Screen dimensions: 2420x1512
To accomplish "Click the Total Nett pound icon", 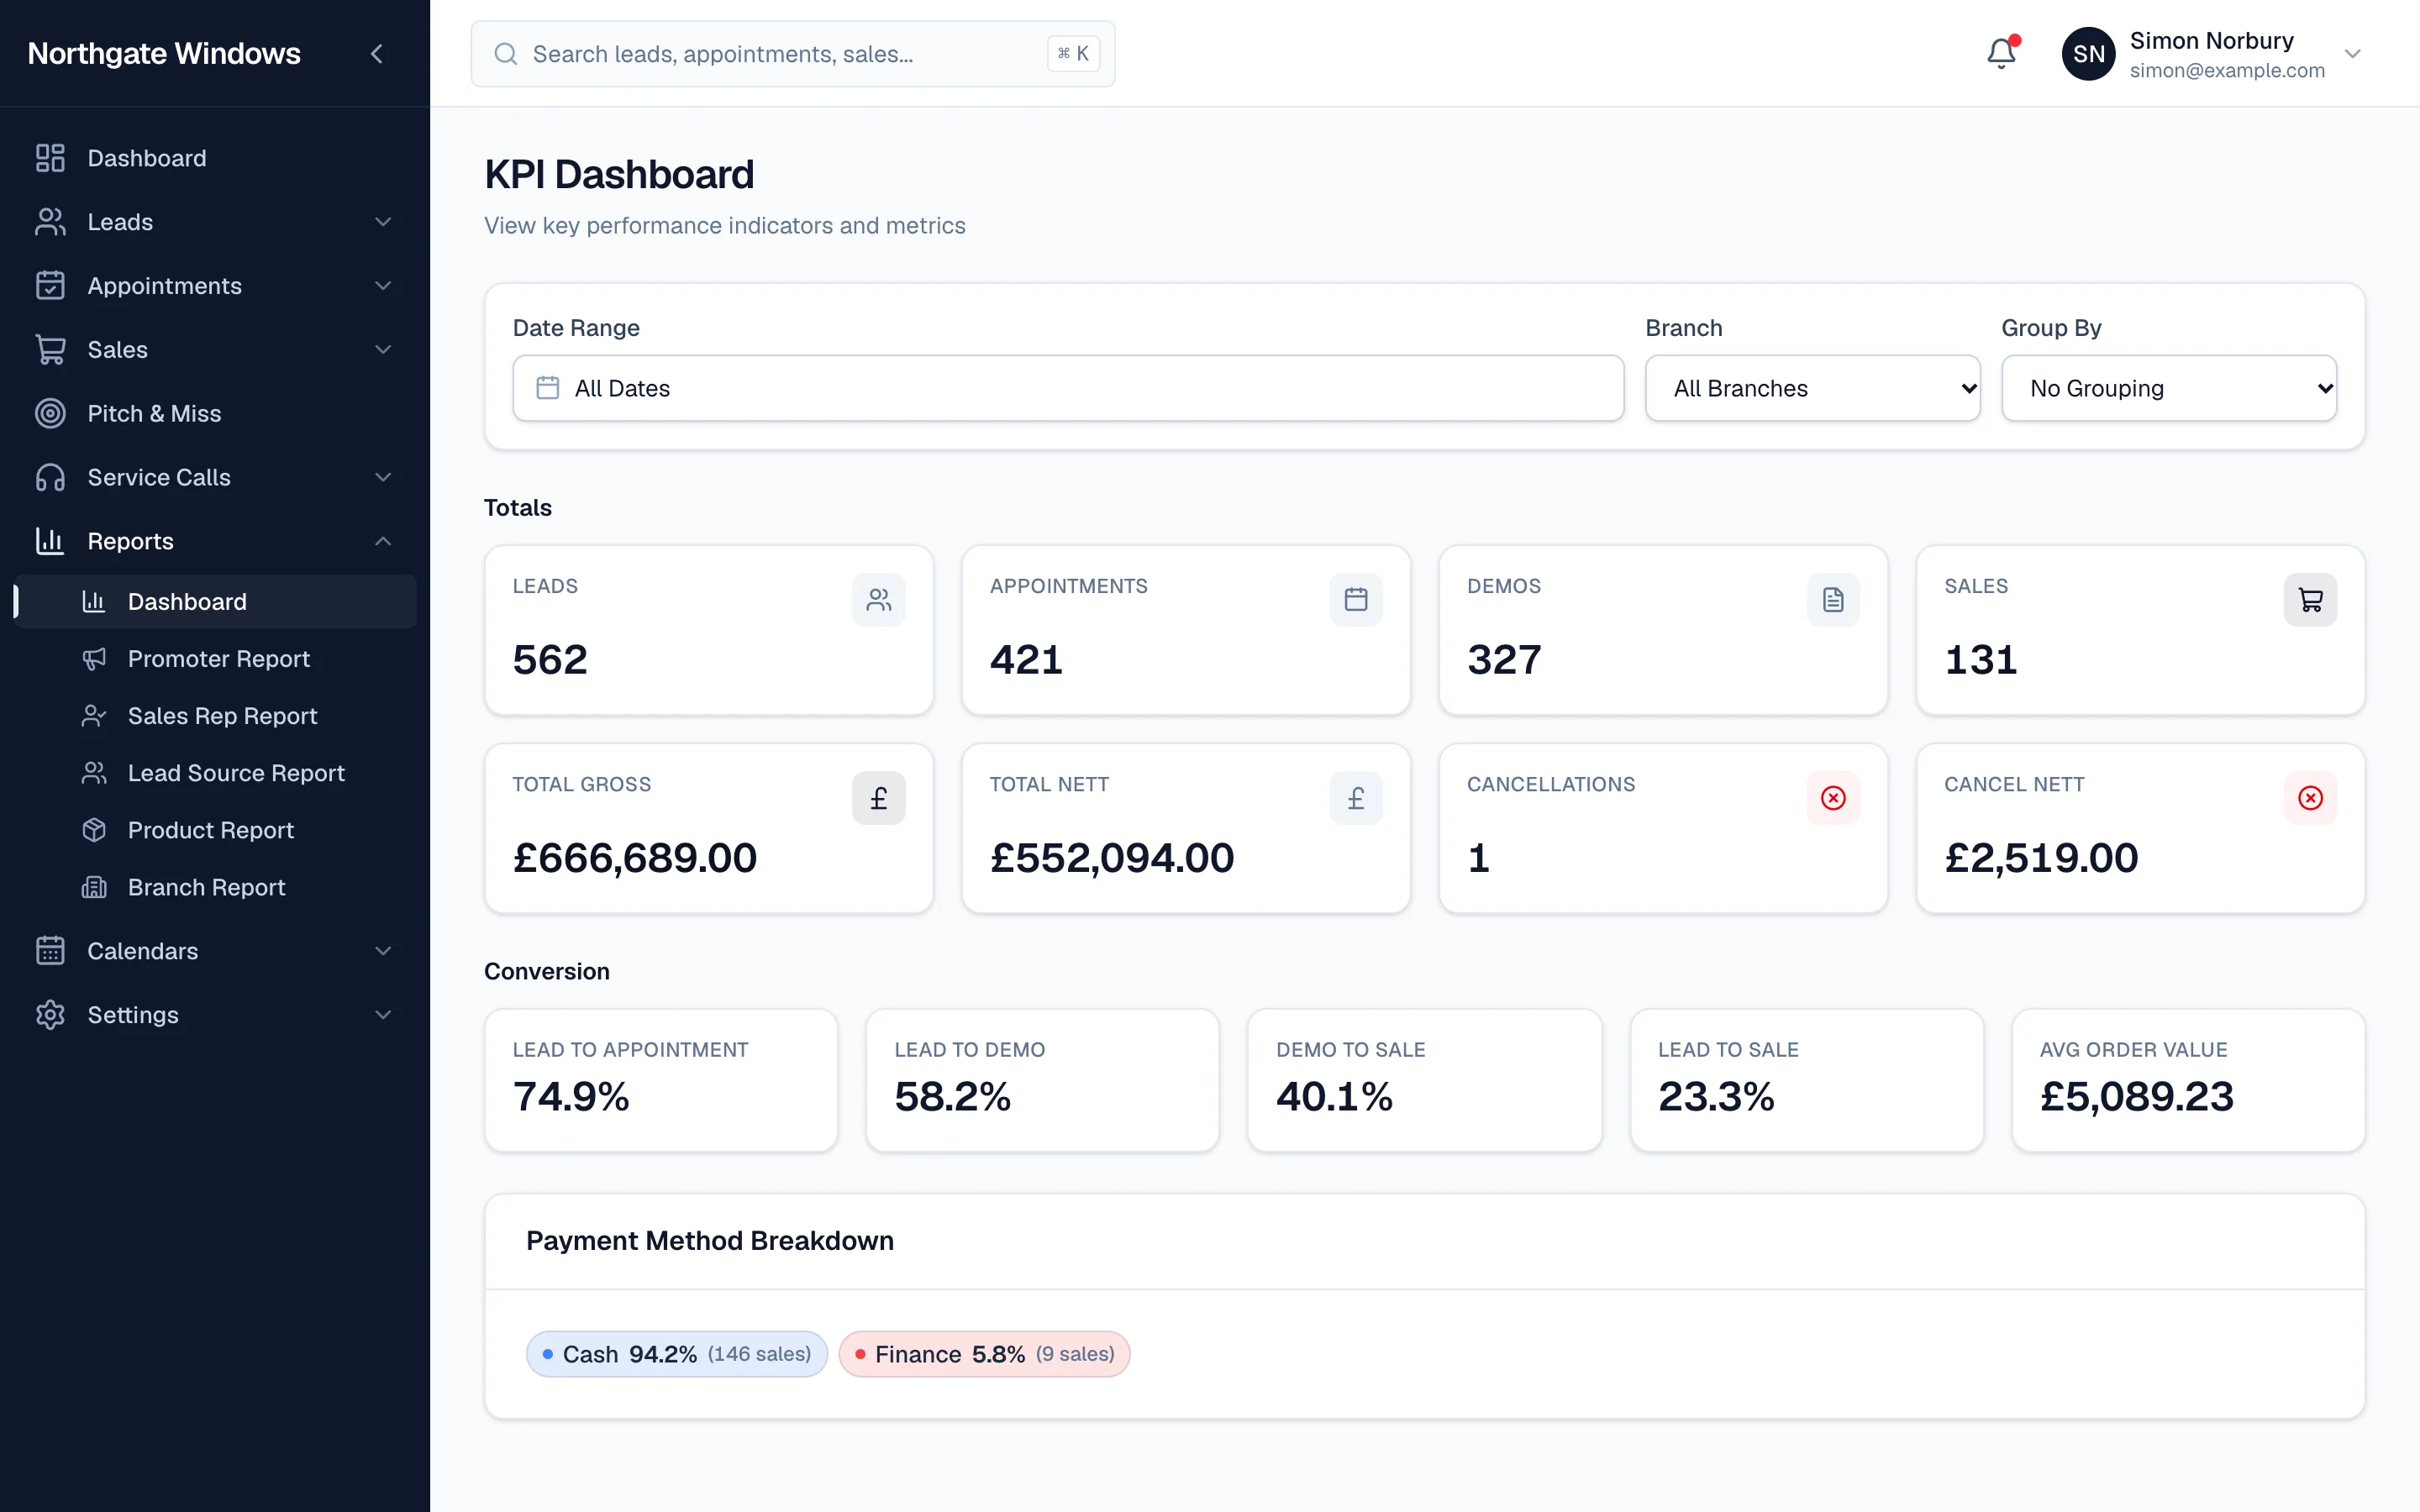I will tap(1356, 798).
